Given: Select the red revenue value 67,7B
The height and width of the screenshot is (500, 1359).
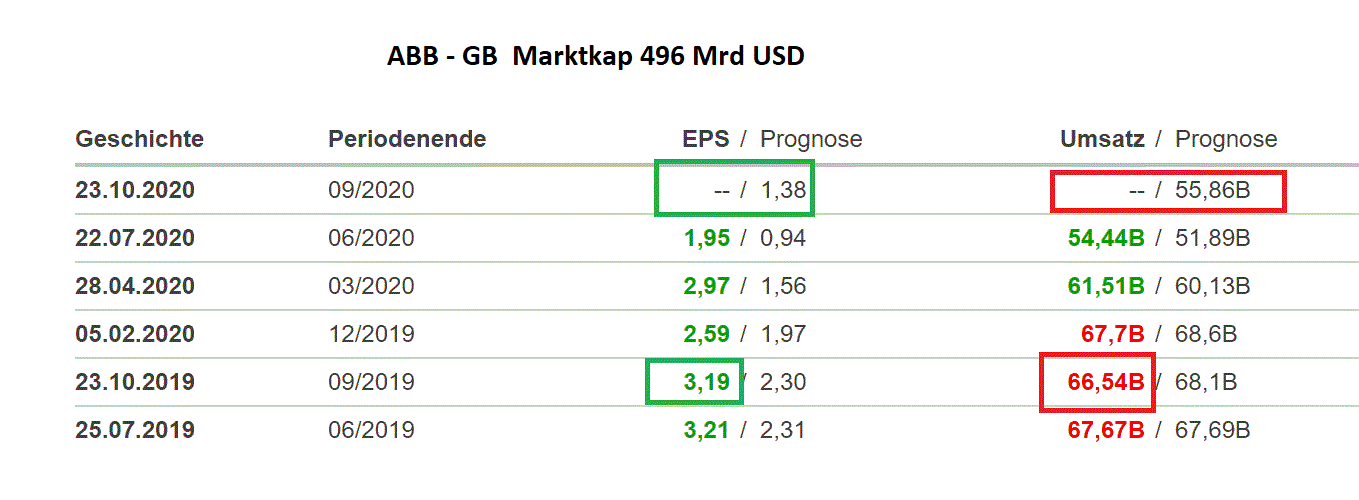Looking at the screenshot, I should [1110, 334].
